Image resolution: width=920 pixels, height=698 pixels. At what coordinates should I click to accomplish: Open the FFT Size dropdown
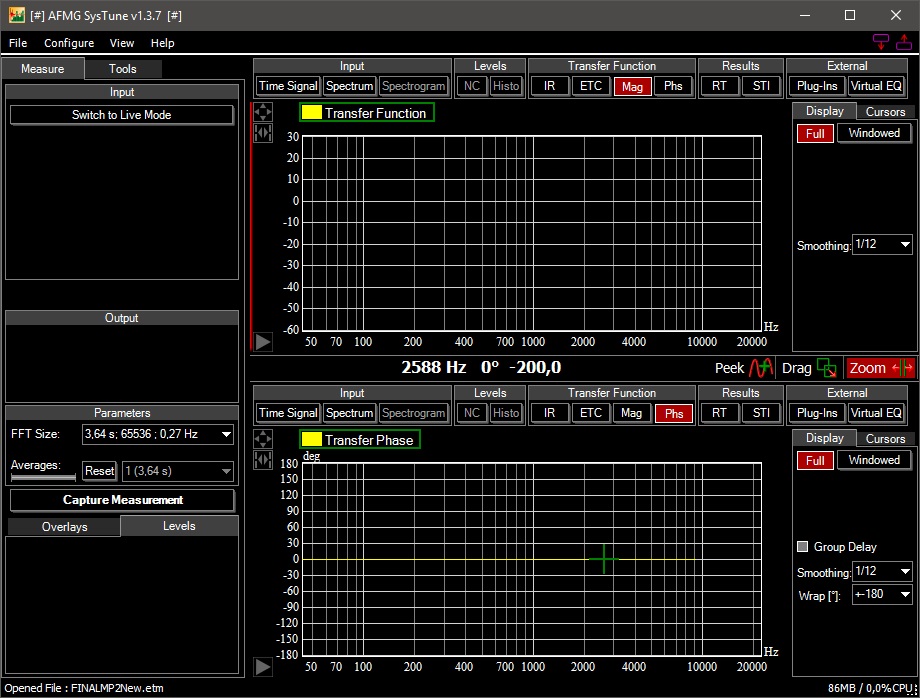(x=157, y=434)
